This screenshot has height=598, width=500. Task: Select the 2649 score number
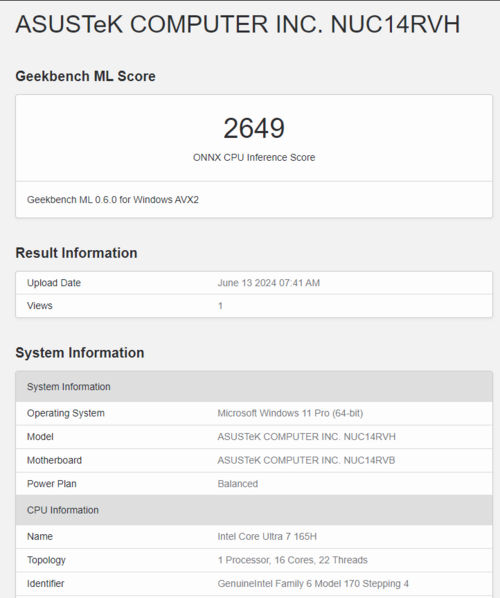[254, 128]
